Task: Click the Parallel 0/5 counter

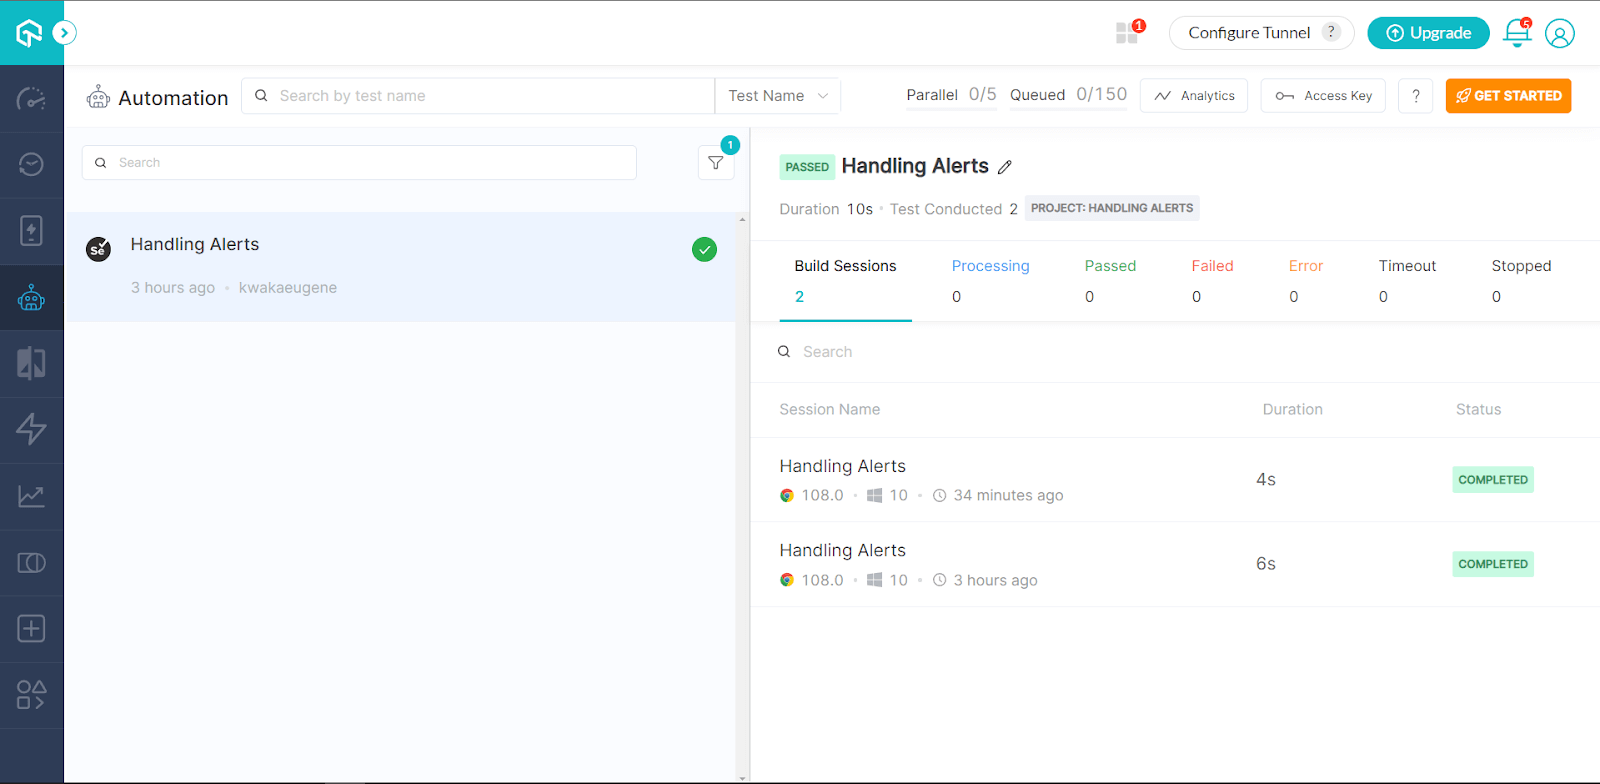Action: point(951,95)
